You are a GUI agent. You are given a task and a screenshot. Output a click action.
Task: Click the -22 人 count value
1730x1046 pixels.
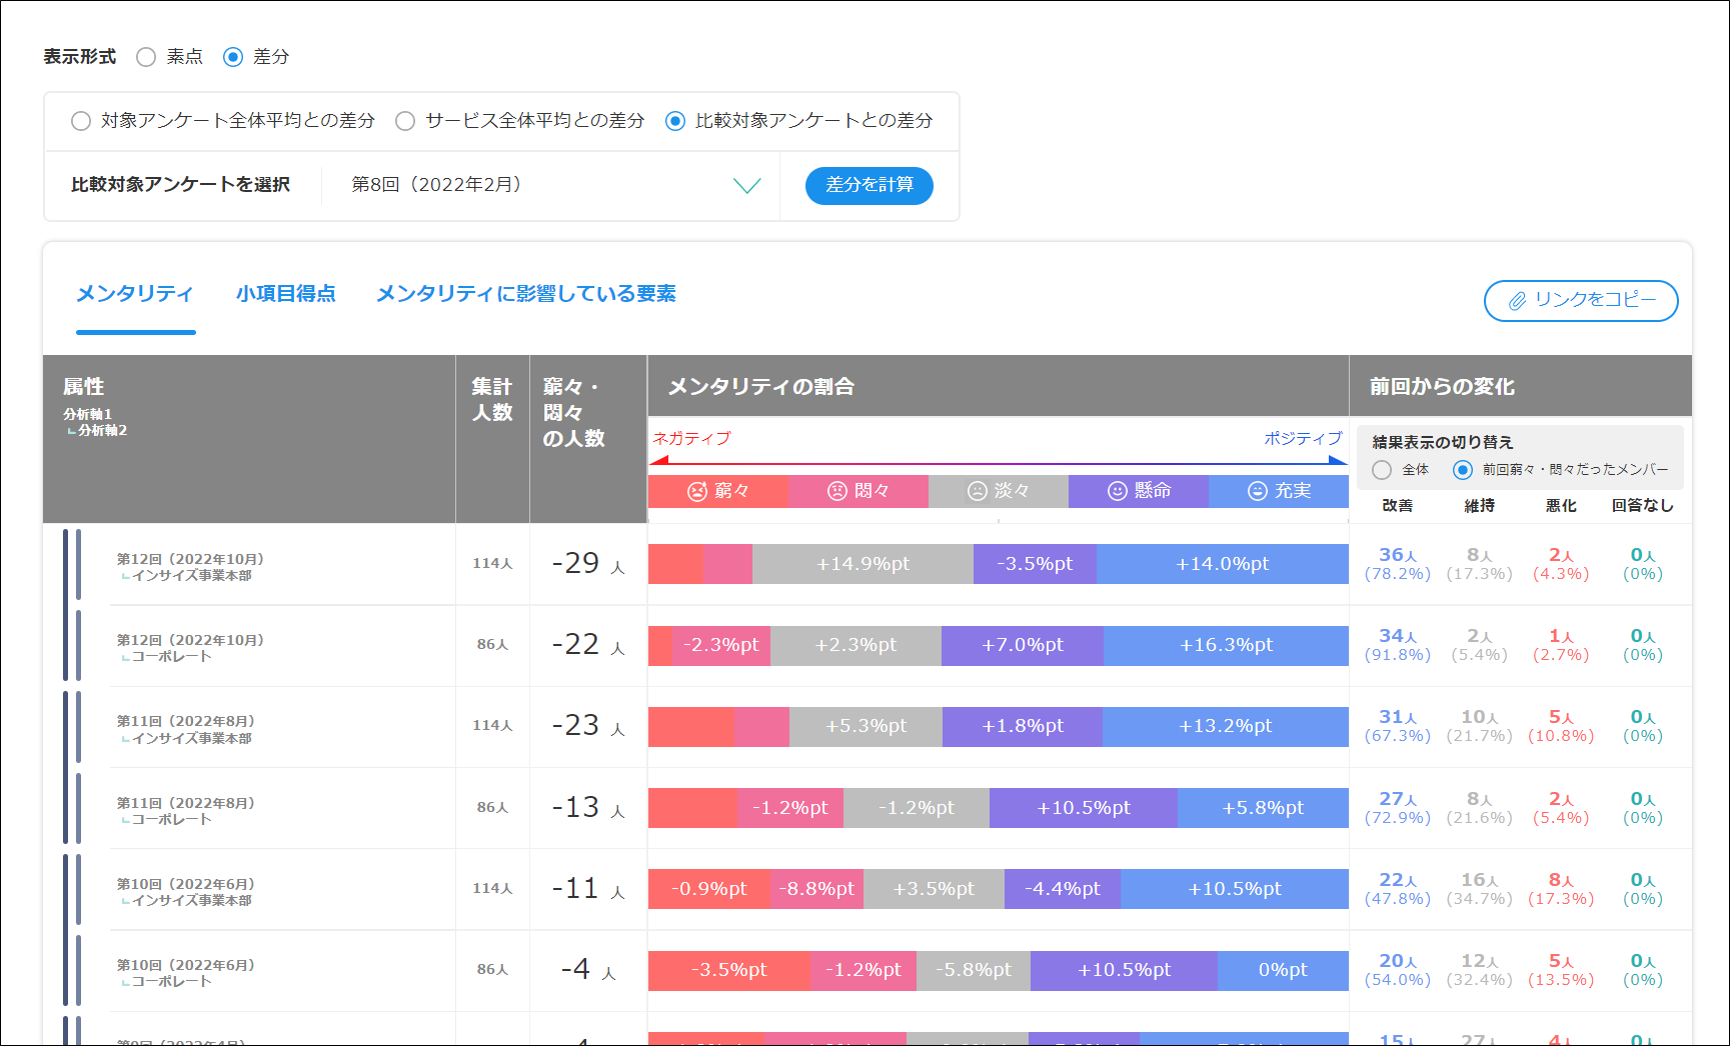point(588,645)
